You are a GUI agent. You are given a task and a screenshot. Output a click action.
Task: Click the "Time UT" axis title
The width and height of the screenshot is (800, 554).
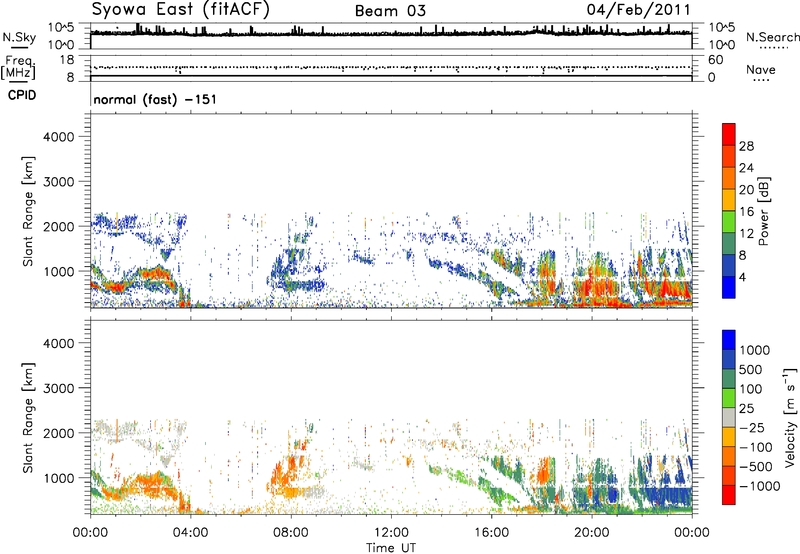click(x=391, y=548)
